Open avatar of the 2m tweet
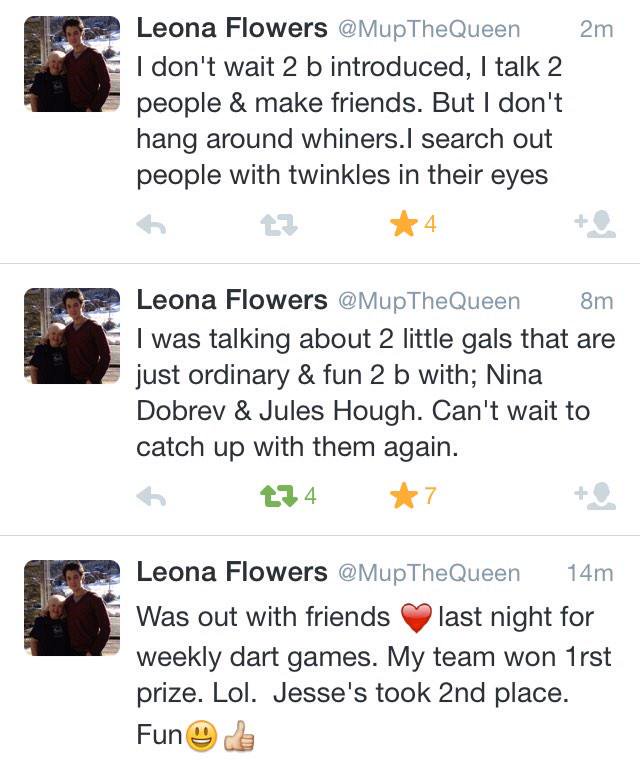Screen dimensions: 640x766 point(72,64)
